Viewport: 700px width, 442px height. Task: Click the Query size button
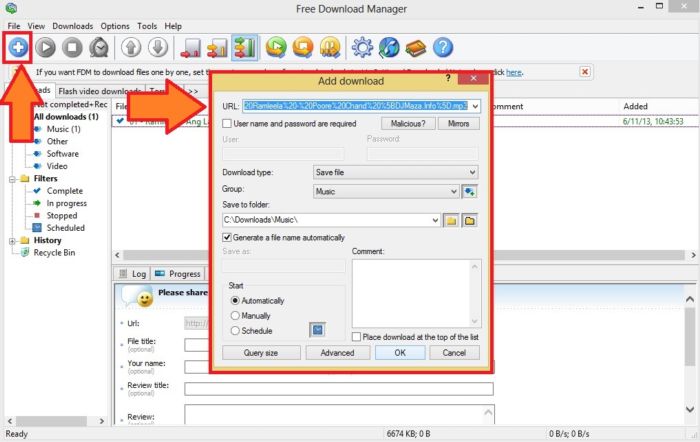tap(261, 353)
